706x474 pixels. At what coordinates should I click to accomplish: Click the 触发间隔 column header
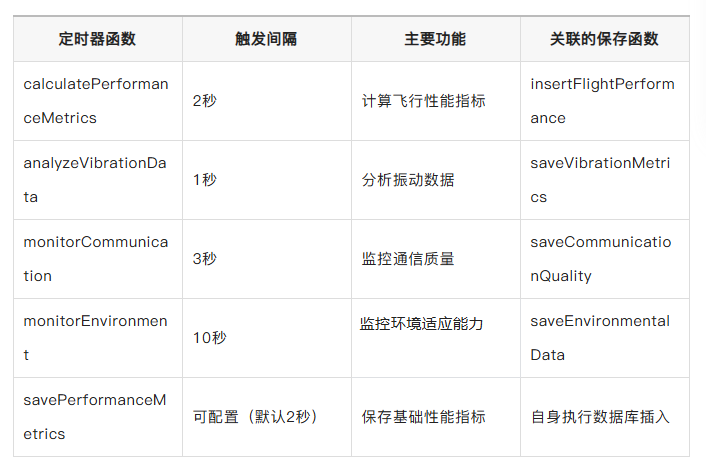[x=266, y=39]
